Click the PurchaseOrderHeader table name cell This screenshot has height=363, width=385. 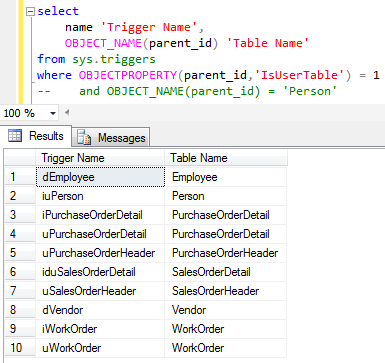tap(226, 253)
